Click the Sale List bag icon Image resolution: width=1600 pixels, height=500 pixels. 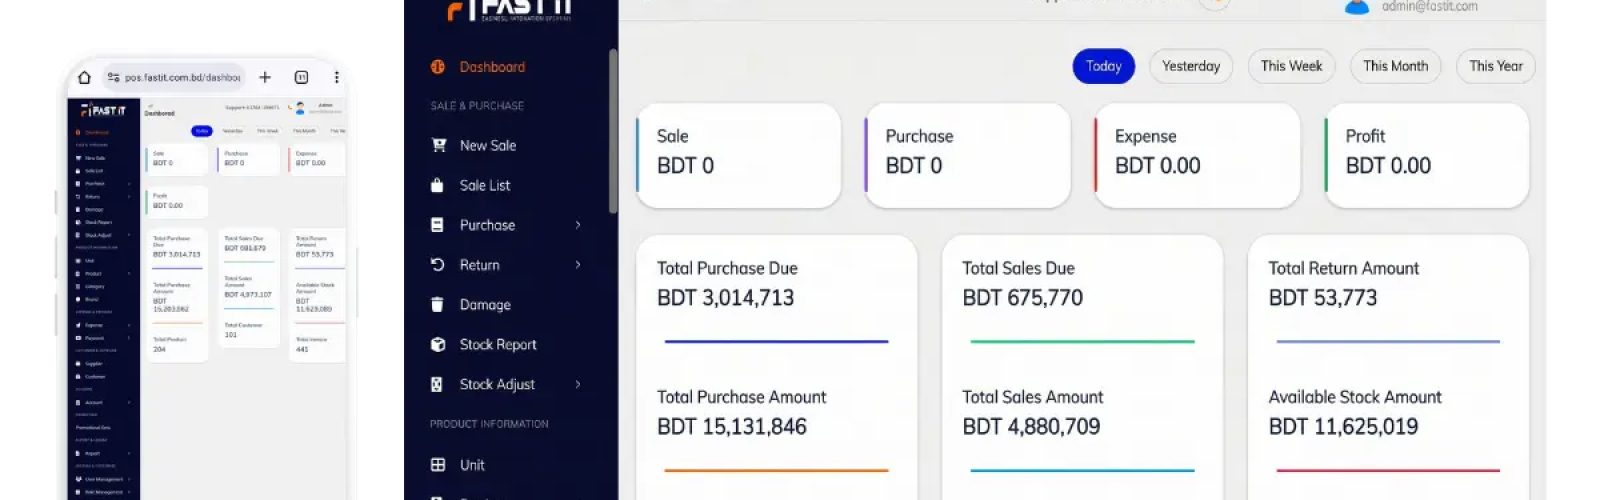click(437, 185)
